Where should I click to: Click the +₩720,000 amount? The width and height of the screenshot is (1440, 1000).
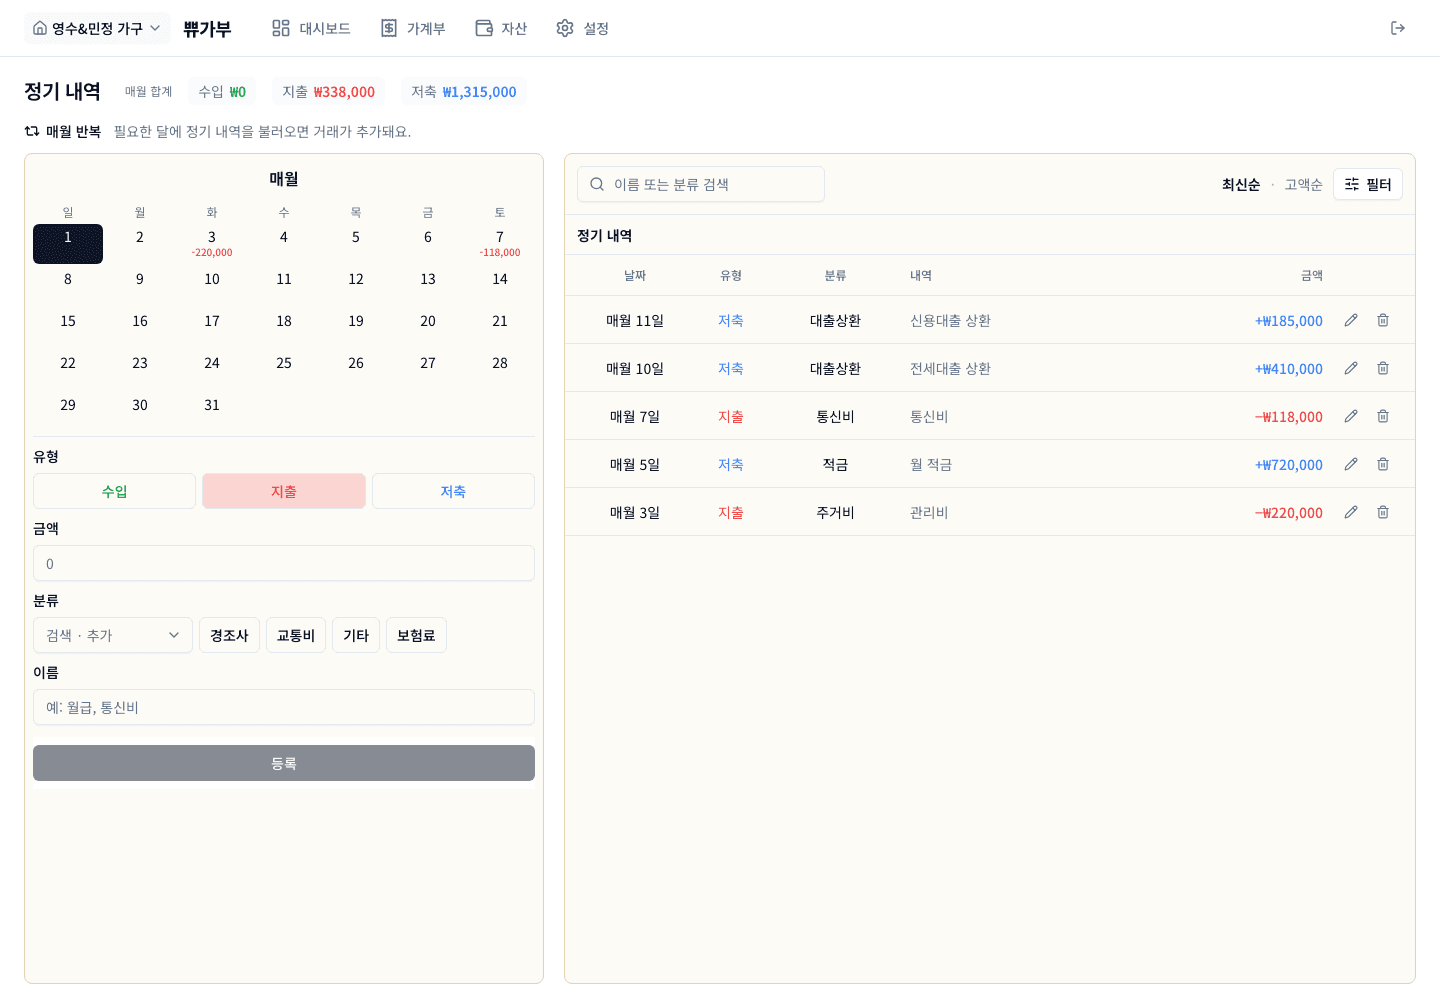click(x=1289, y=465)
